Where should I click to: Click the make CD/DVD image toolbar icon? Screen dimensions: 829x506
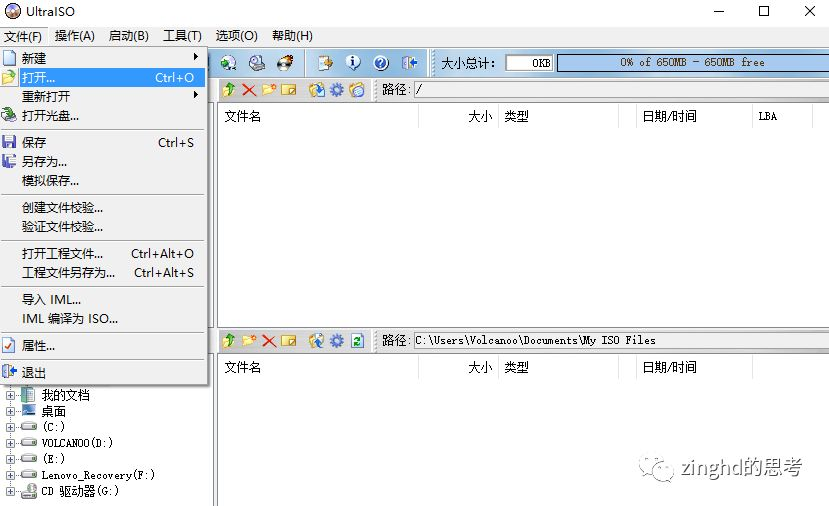click(228, 63)
